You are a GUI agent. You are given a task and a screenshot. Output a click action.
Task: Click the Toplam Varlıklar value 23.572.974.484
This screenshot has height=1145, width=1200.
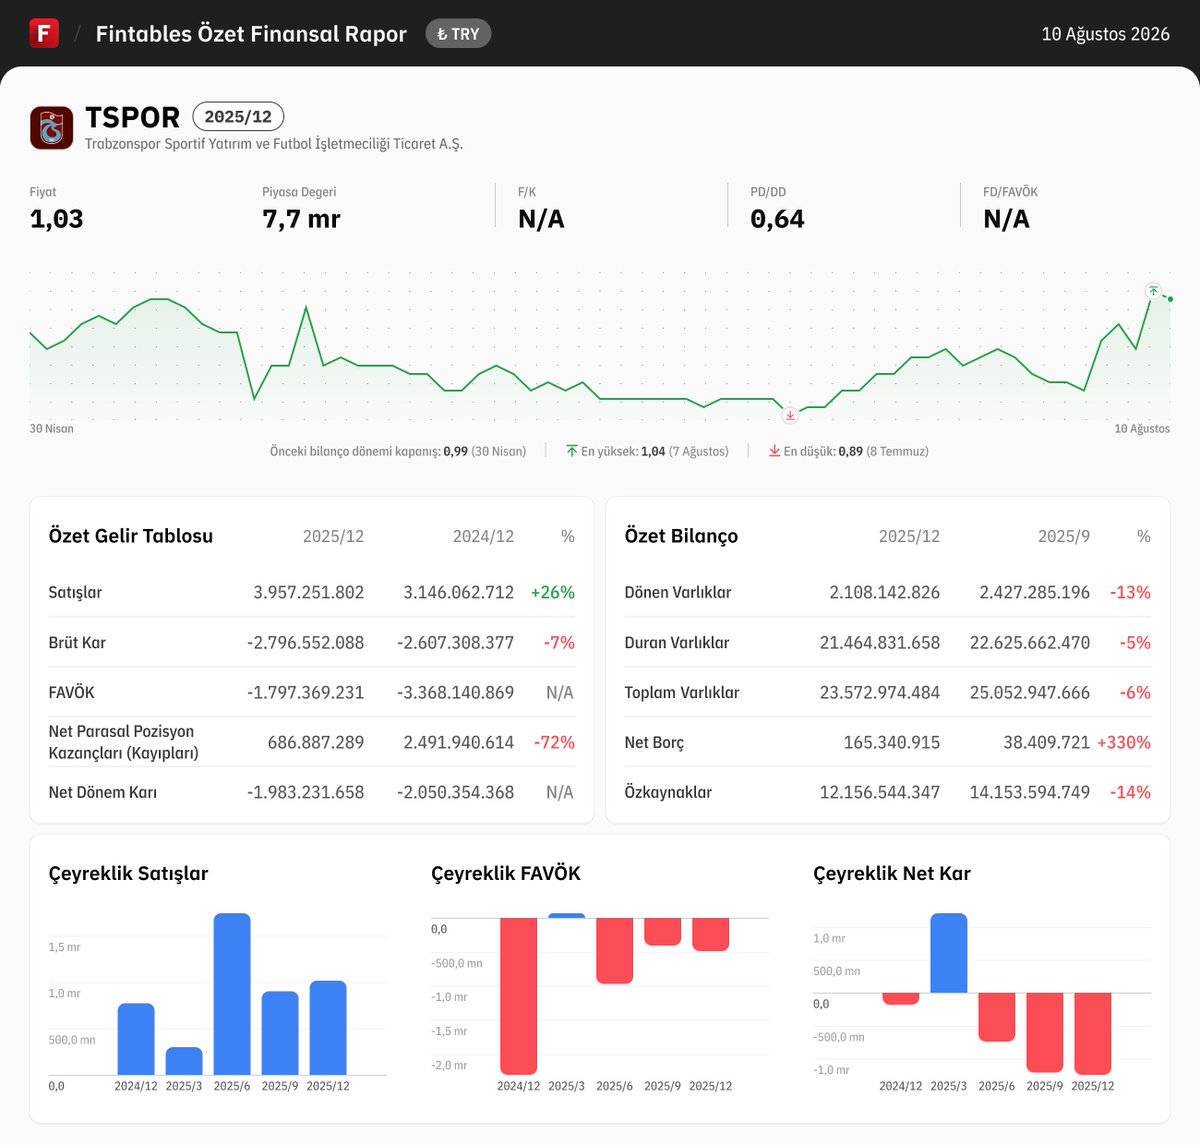click(x=880, y=692)
